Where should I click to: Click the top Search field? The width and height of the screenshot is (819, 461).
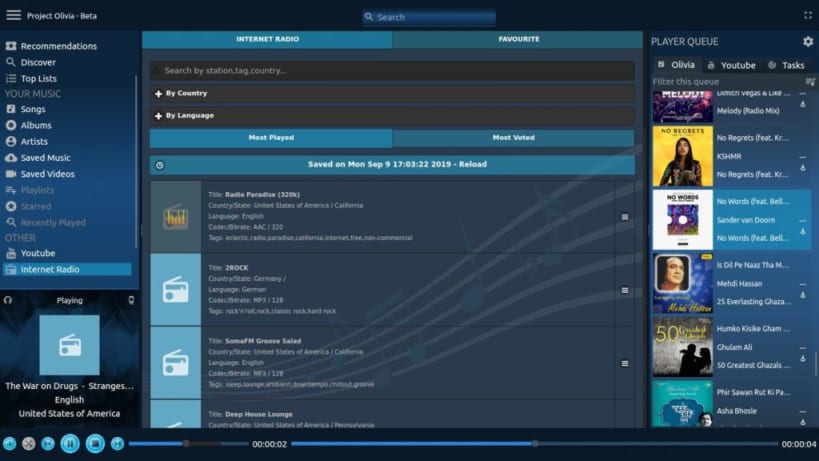coord(429,17)
